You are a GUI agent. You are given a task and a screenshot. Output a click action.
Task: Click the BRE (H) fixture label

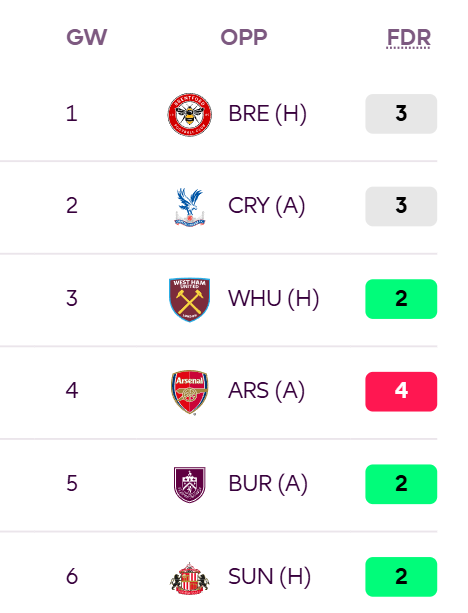(x=267, y=114)
